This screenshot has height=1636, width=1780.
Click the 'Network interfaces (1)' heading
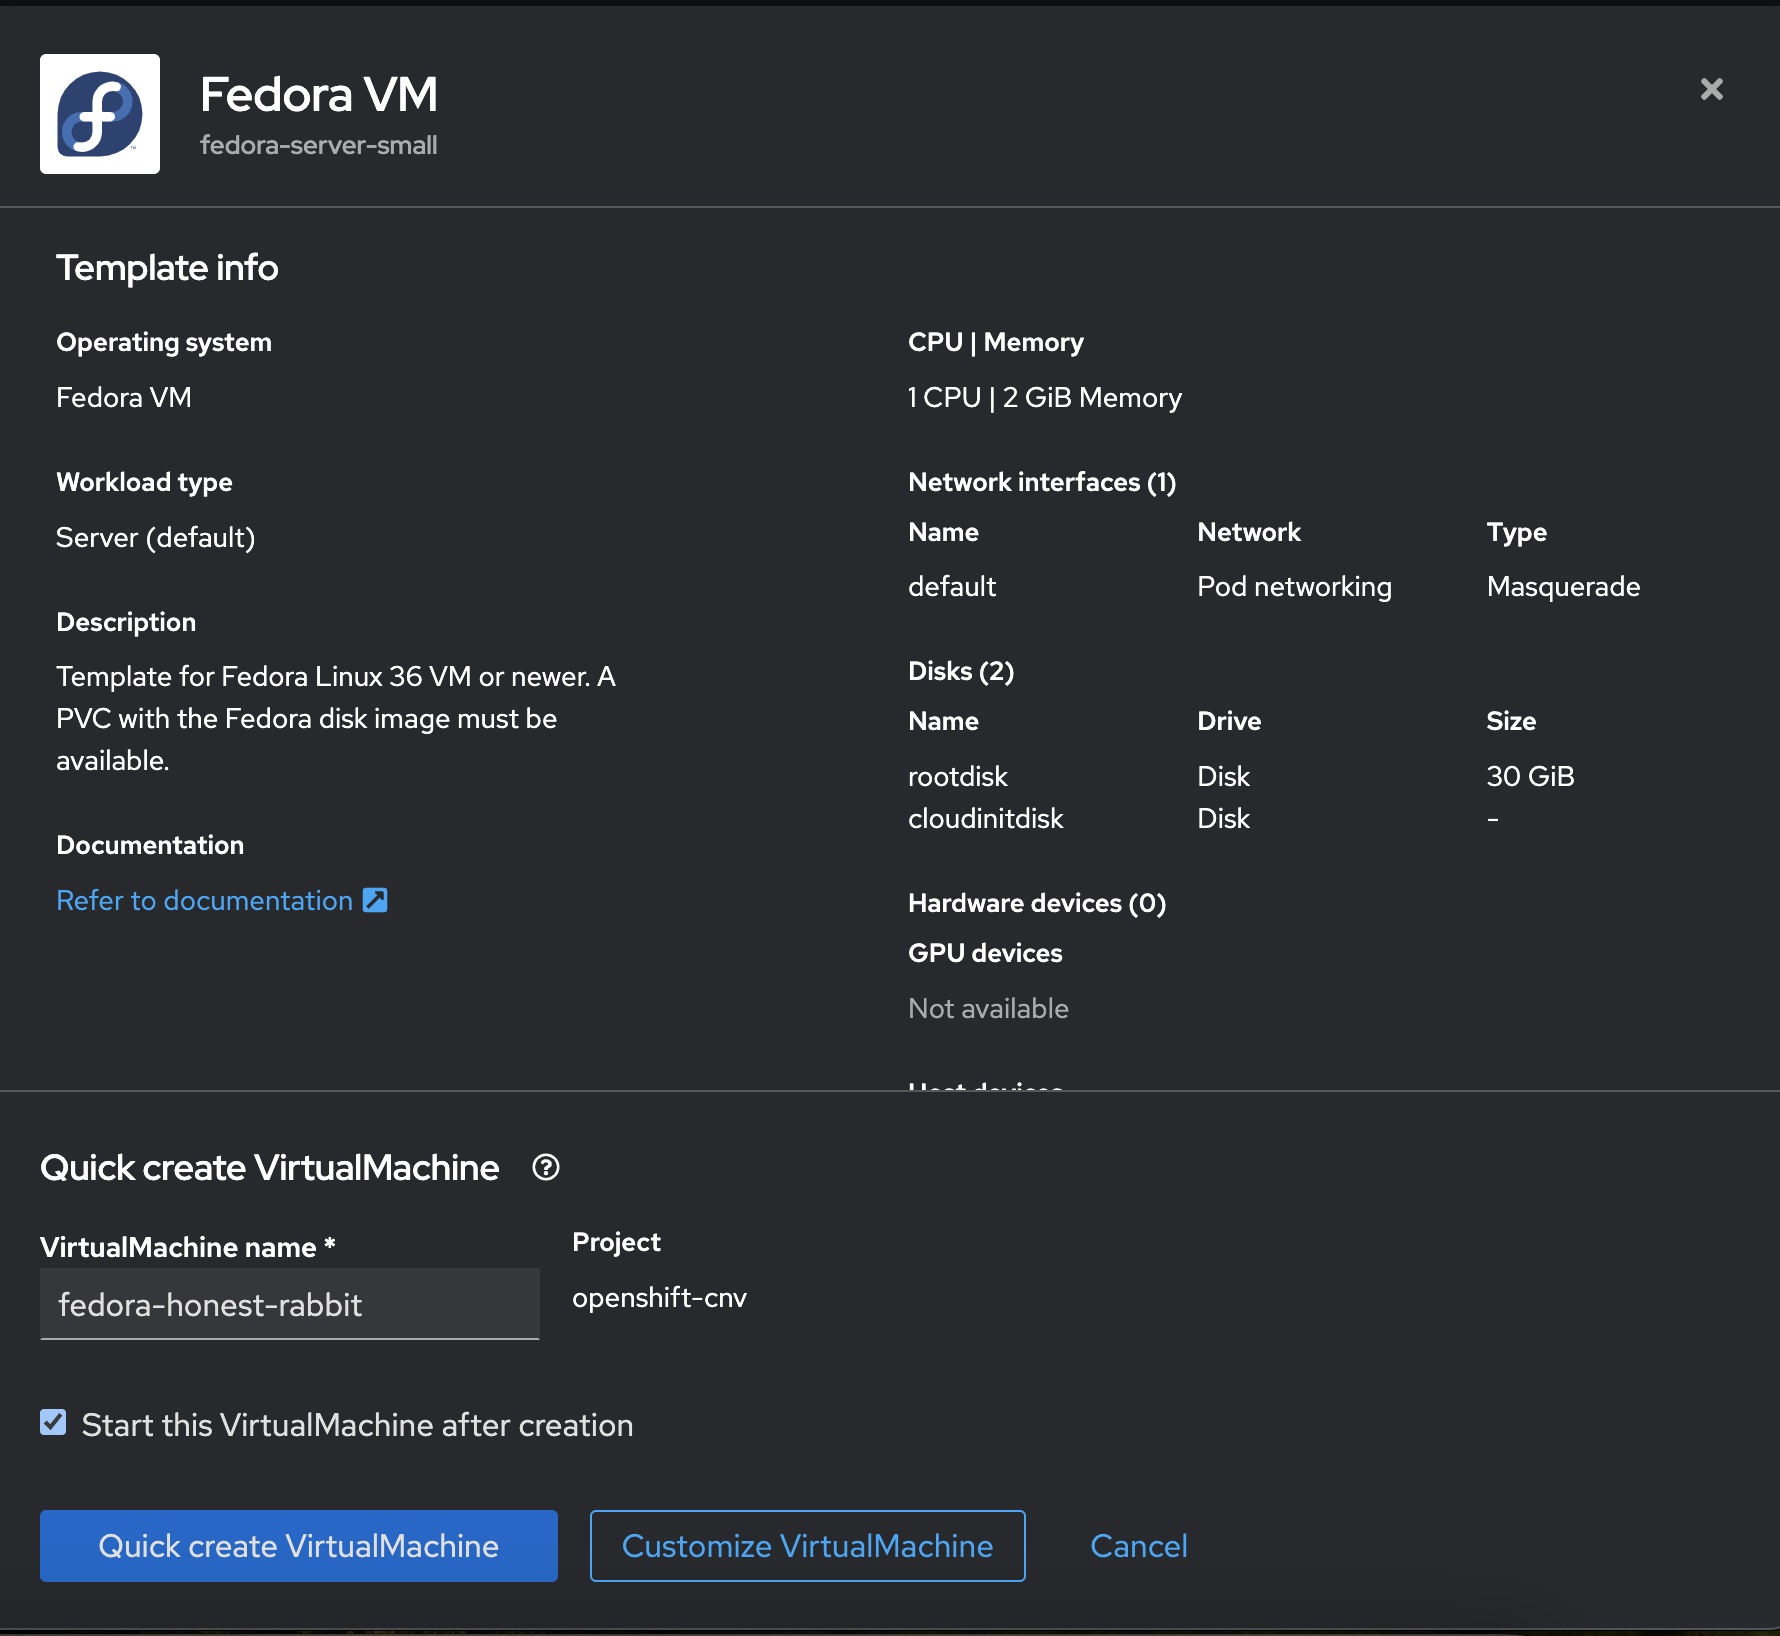1042,482
